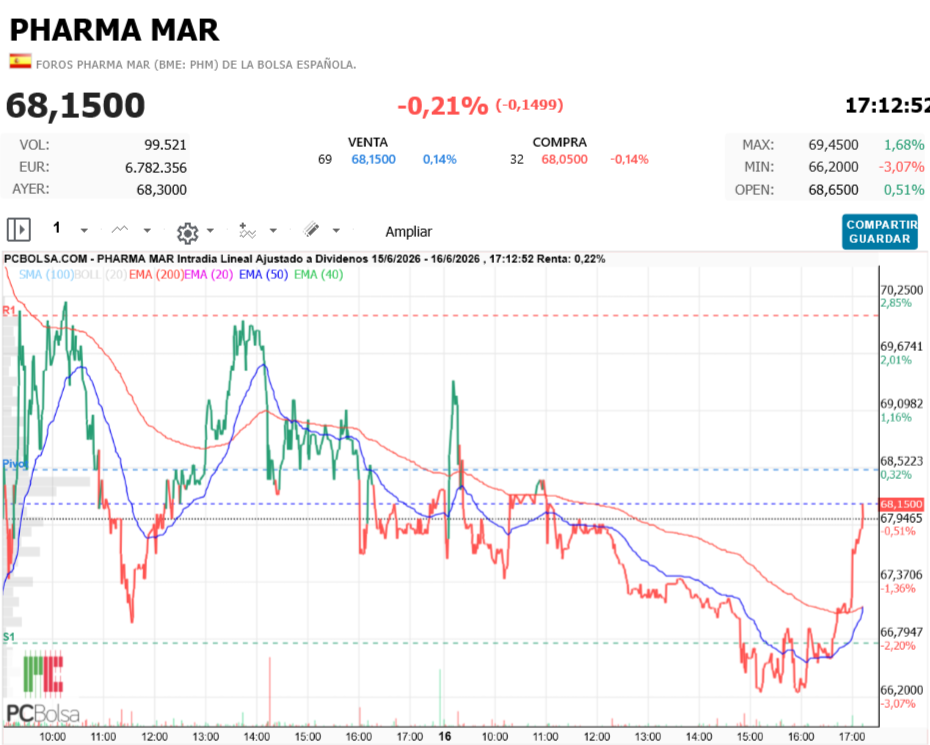Toggle the SMA (100) indicator
Screen dimensions: 930x745
tap(46, 275)
